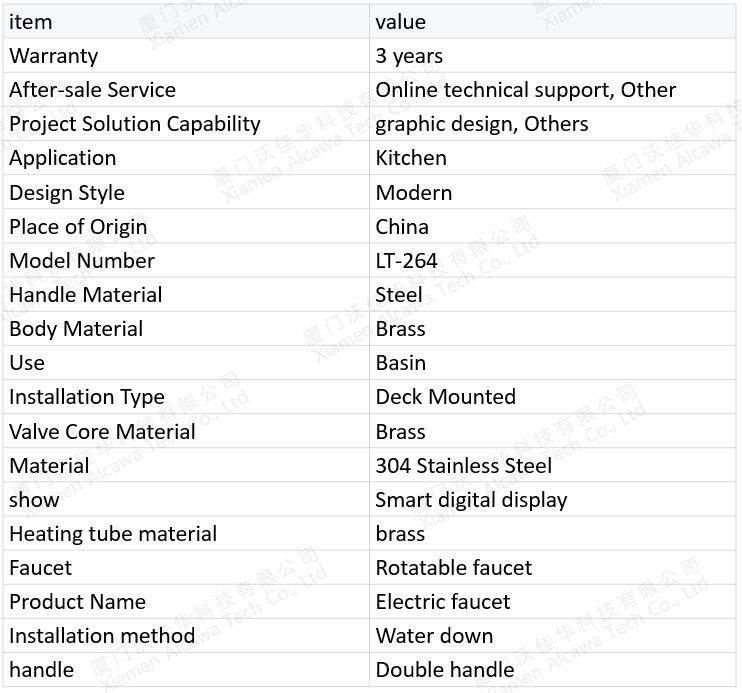
Task: Click the Deck Mounted value cell
Action: [552, 397]
